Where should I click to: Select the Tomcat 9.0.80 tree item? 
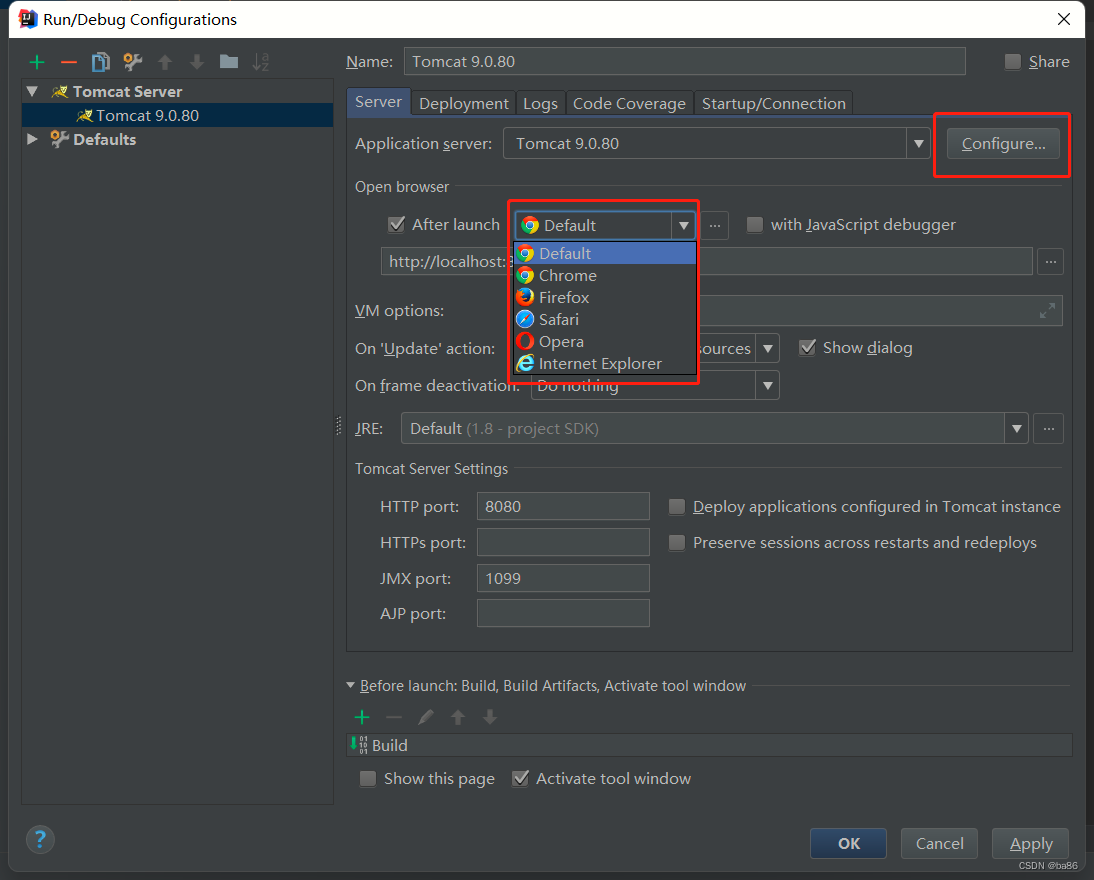tap(177, 115)
